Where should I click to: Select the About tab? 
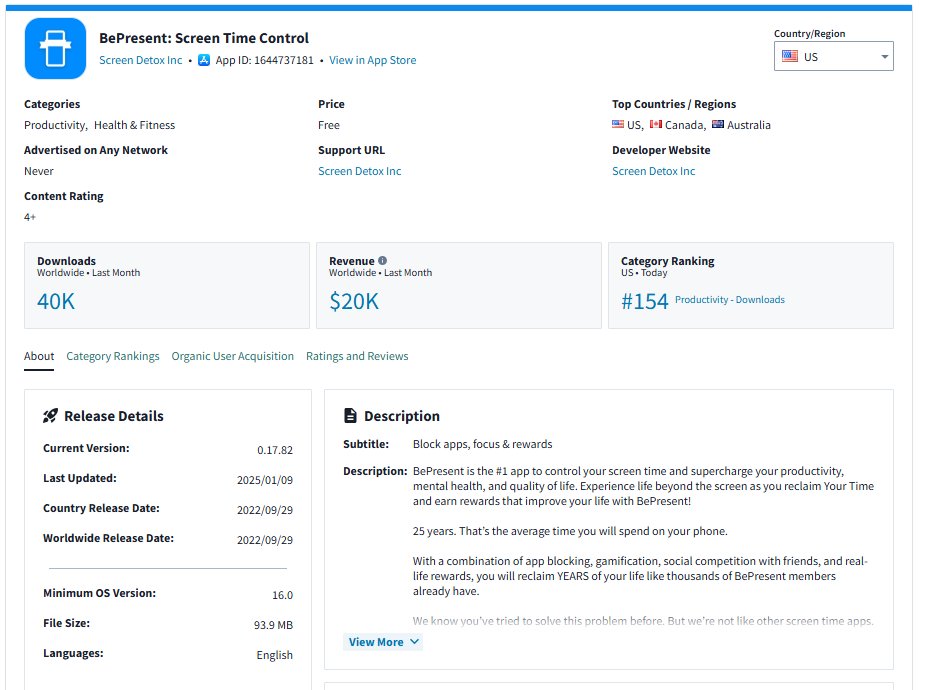coord(39,356)
